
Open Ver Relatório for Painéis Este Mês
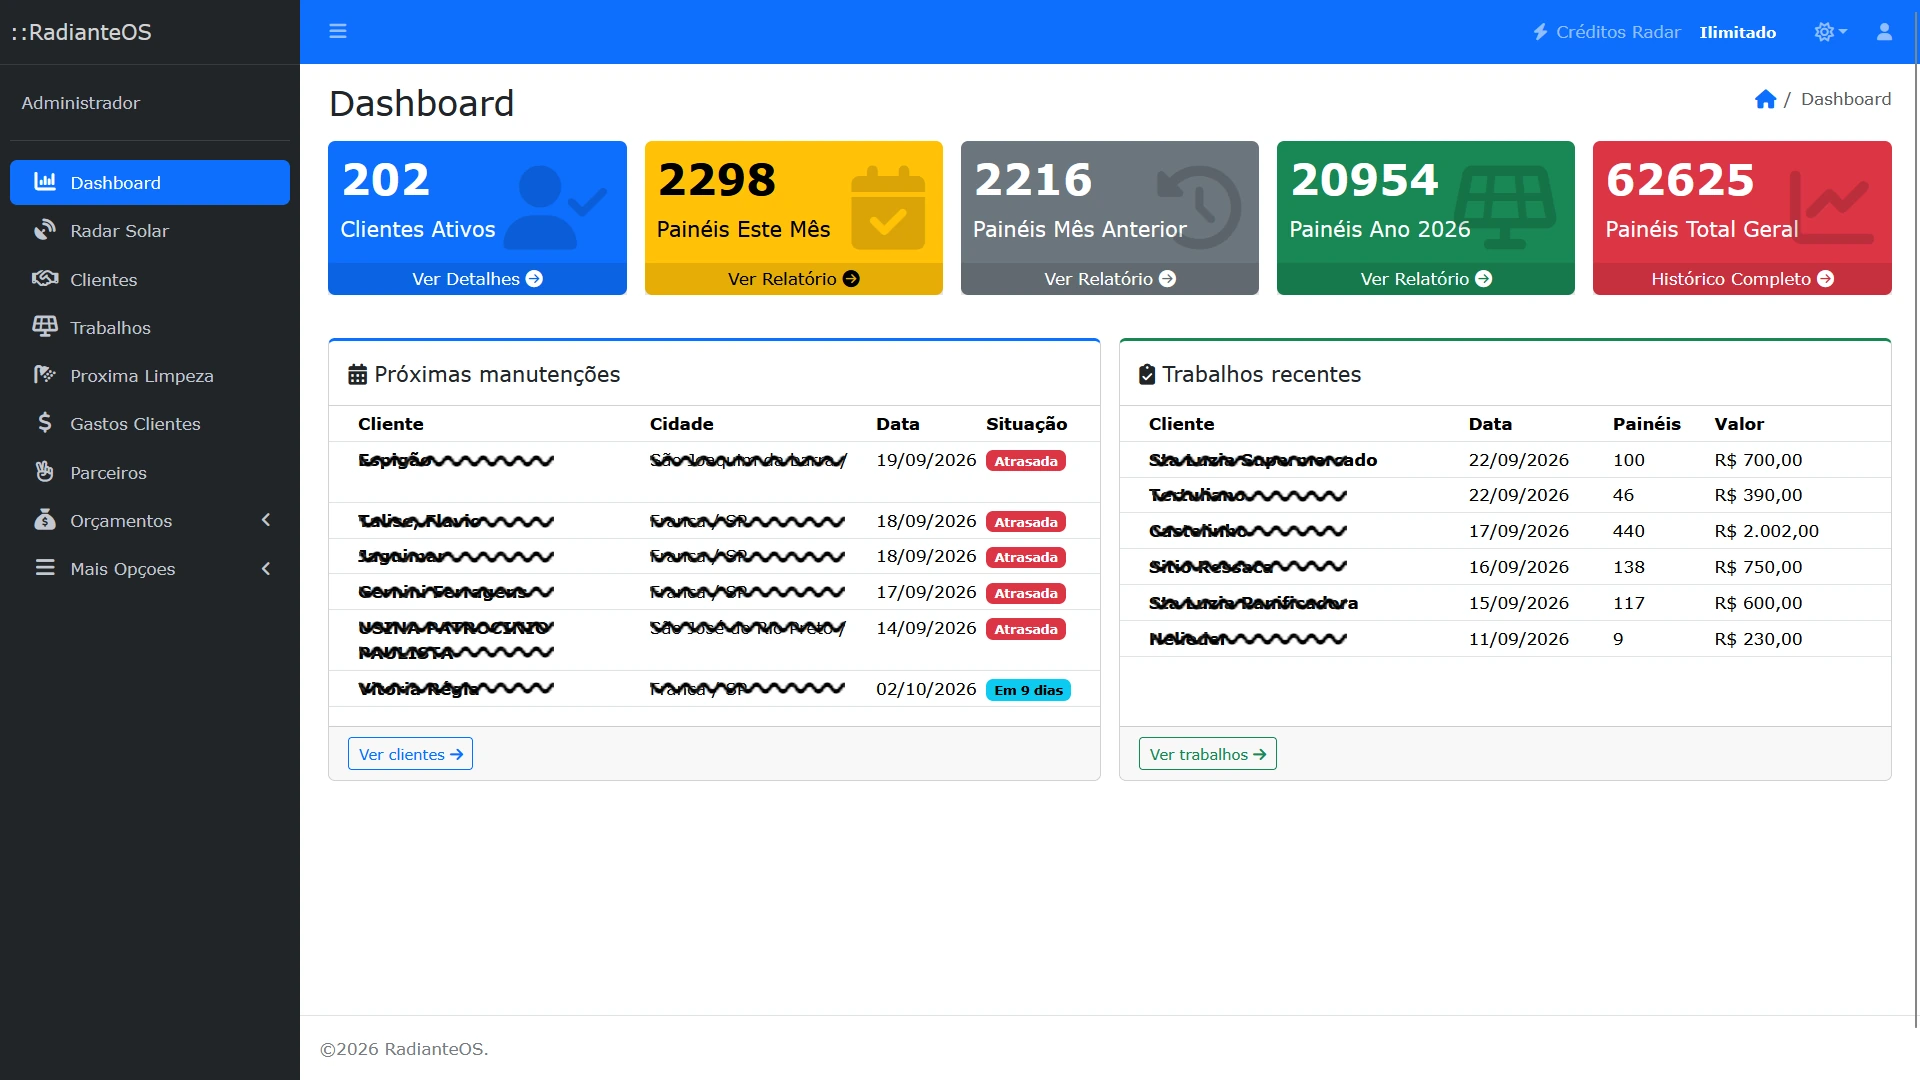(793, 279)
